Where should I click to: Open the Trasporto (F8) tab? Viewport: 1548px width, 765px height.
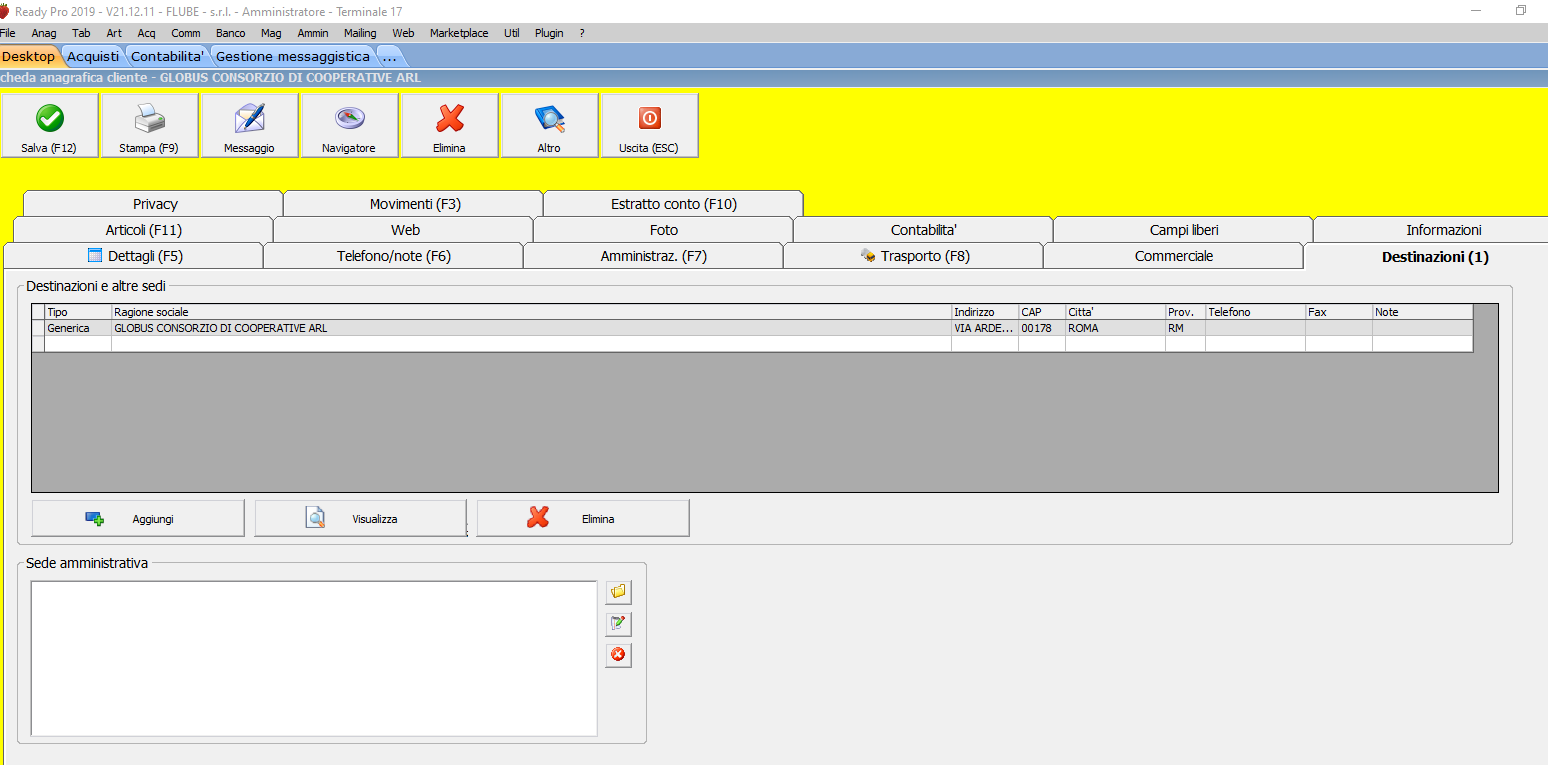[914, 256]
